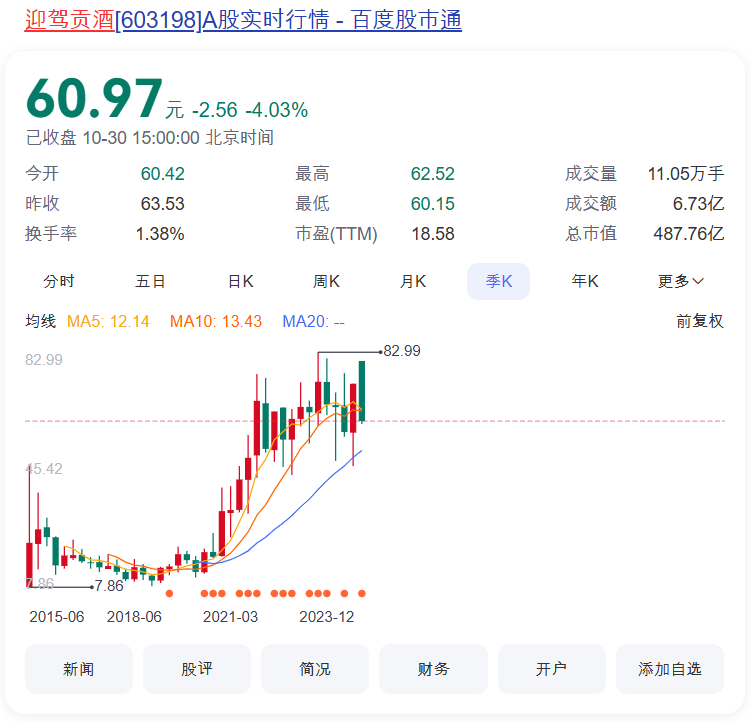Viewport: 751px width, 722px height.
Task: Click the 2023-12 date axis label
Action: click(327, 617)
